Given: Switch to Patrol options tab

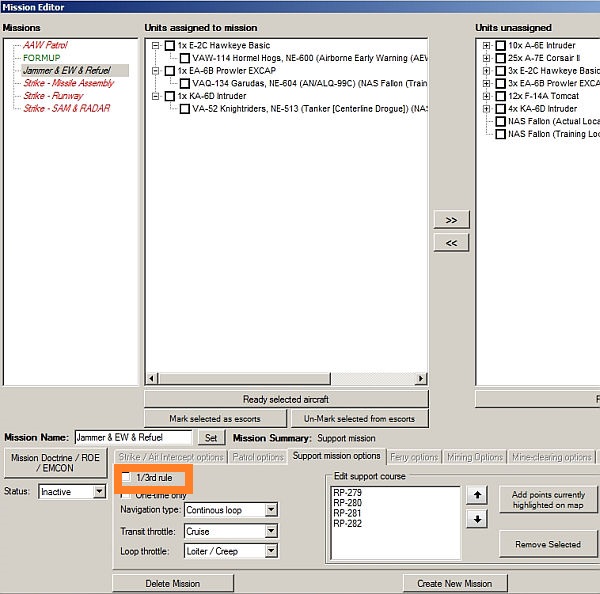Looking at the screenshot, I should 258,457.
